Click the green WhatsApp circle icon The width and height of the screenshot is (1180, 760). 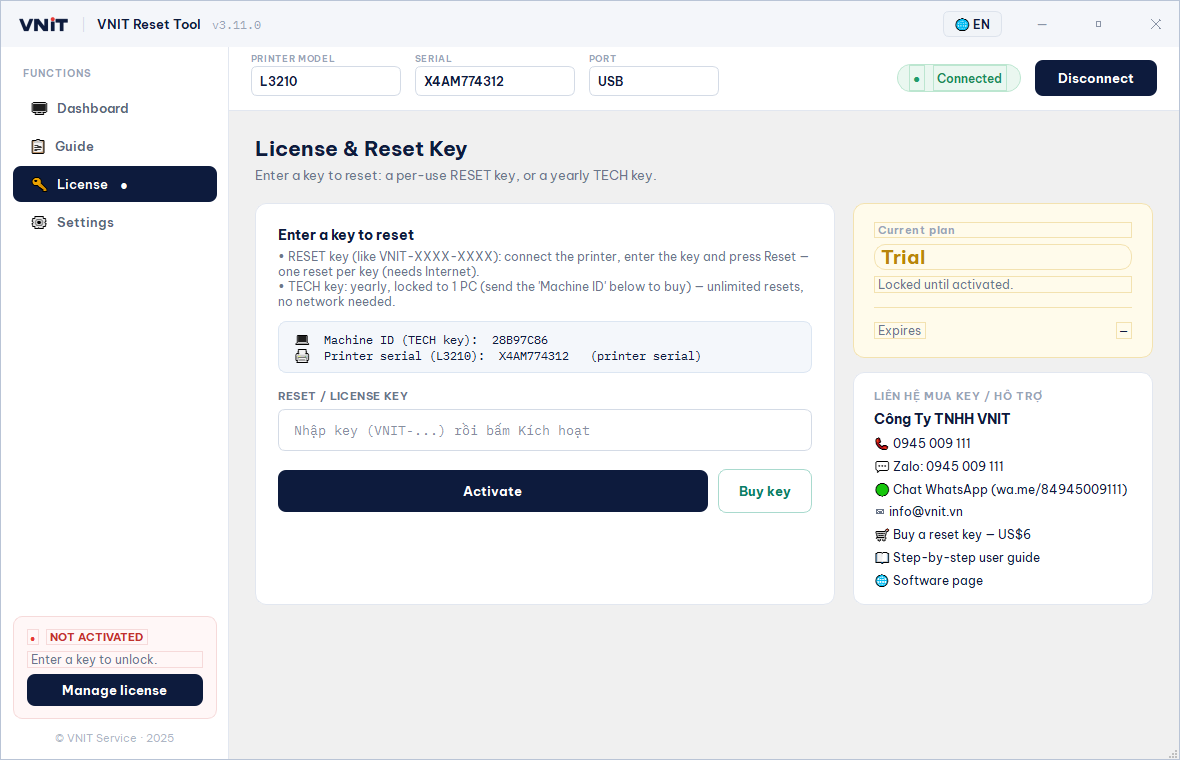pos(882,490)
